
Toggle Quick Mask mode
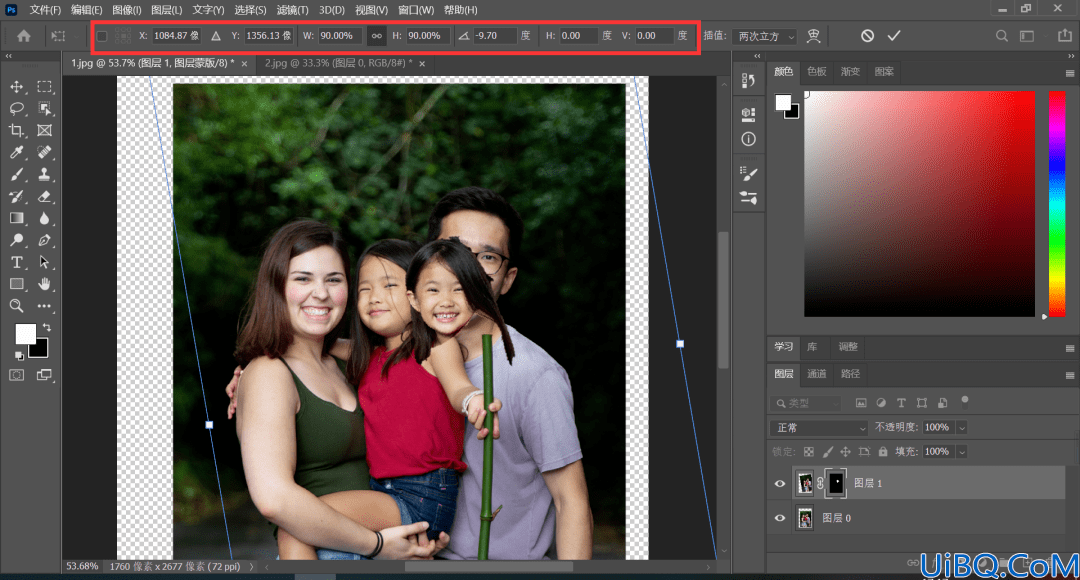point(17,375)
